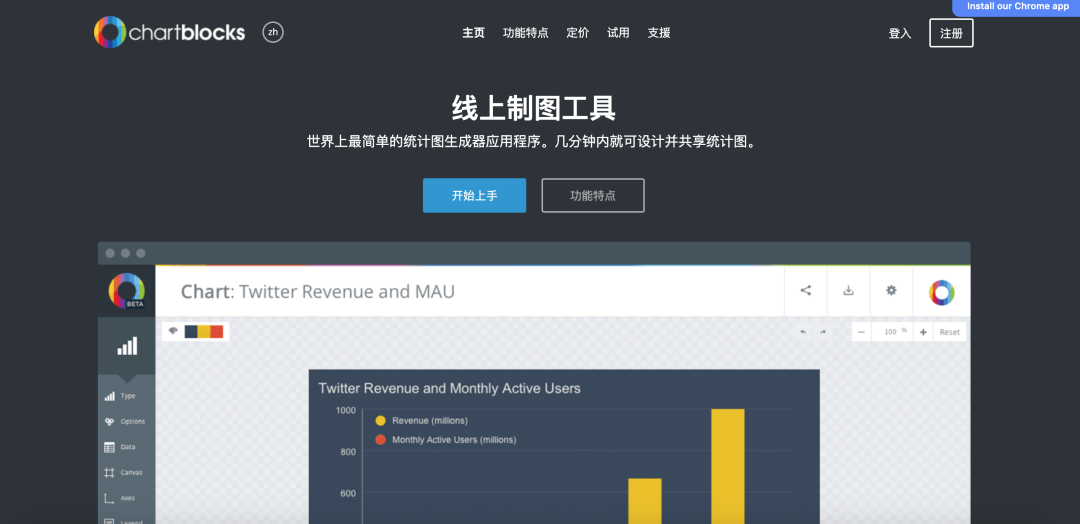
Task: Select the large bar chart icon in the sidebar
Action: tap(127, 346)
